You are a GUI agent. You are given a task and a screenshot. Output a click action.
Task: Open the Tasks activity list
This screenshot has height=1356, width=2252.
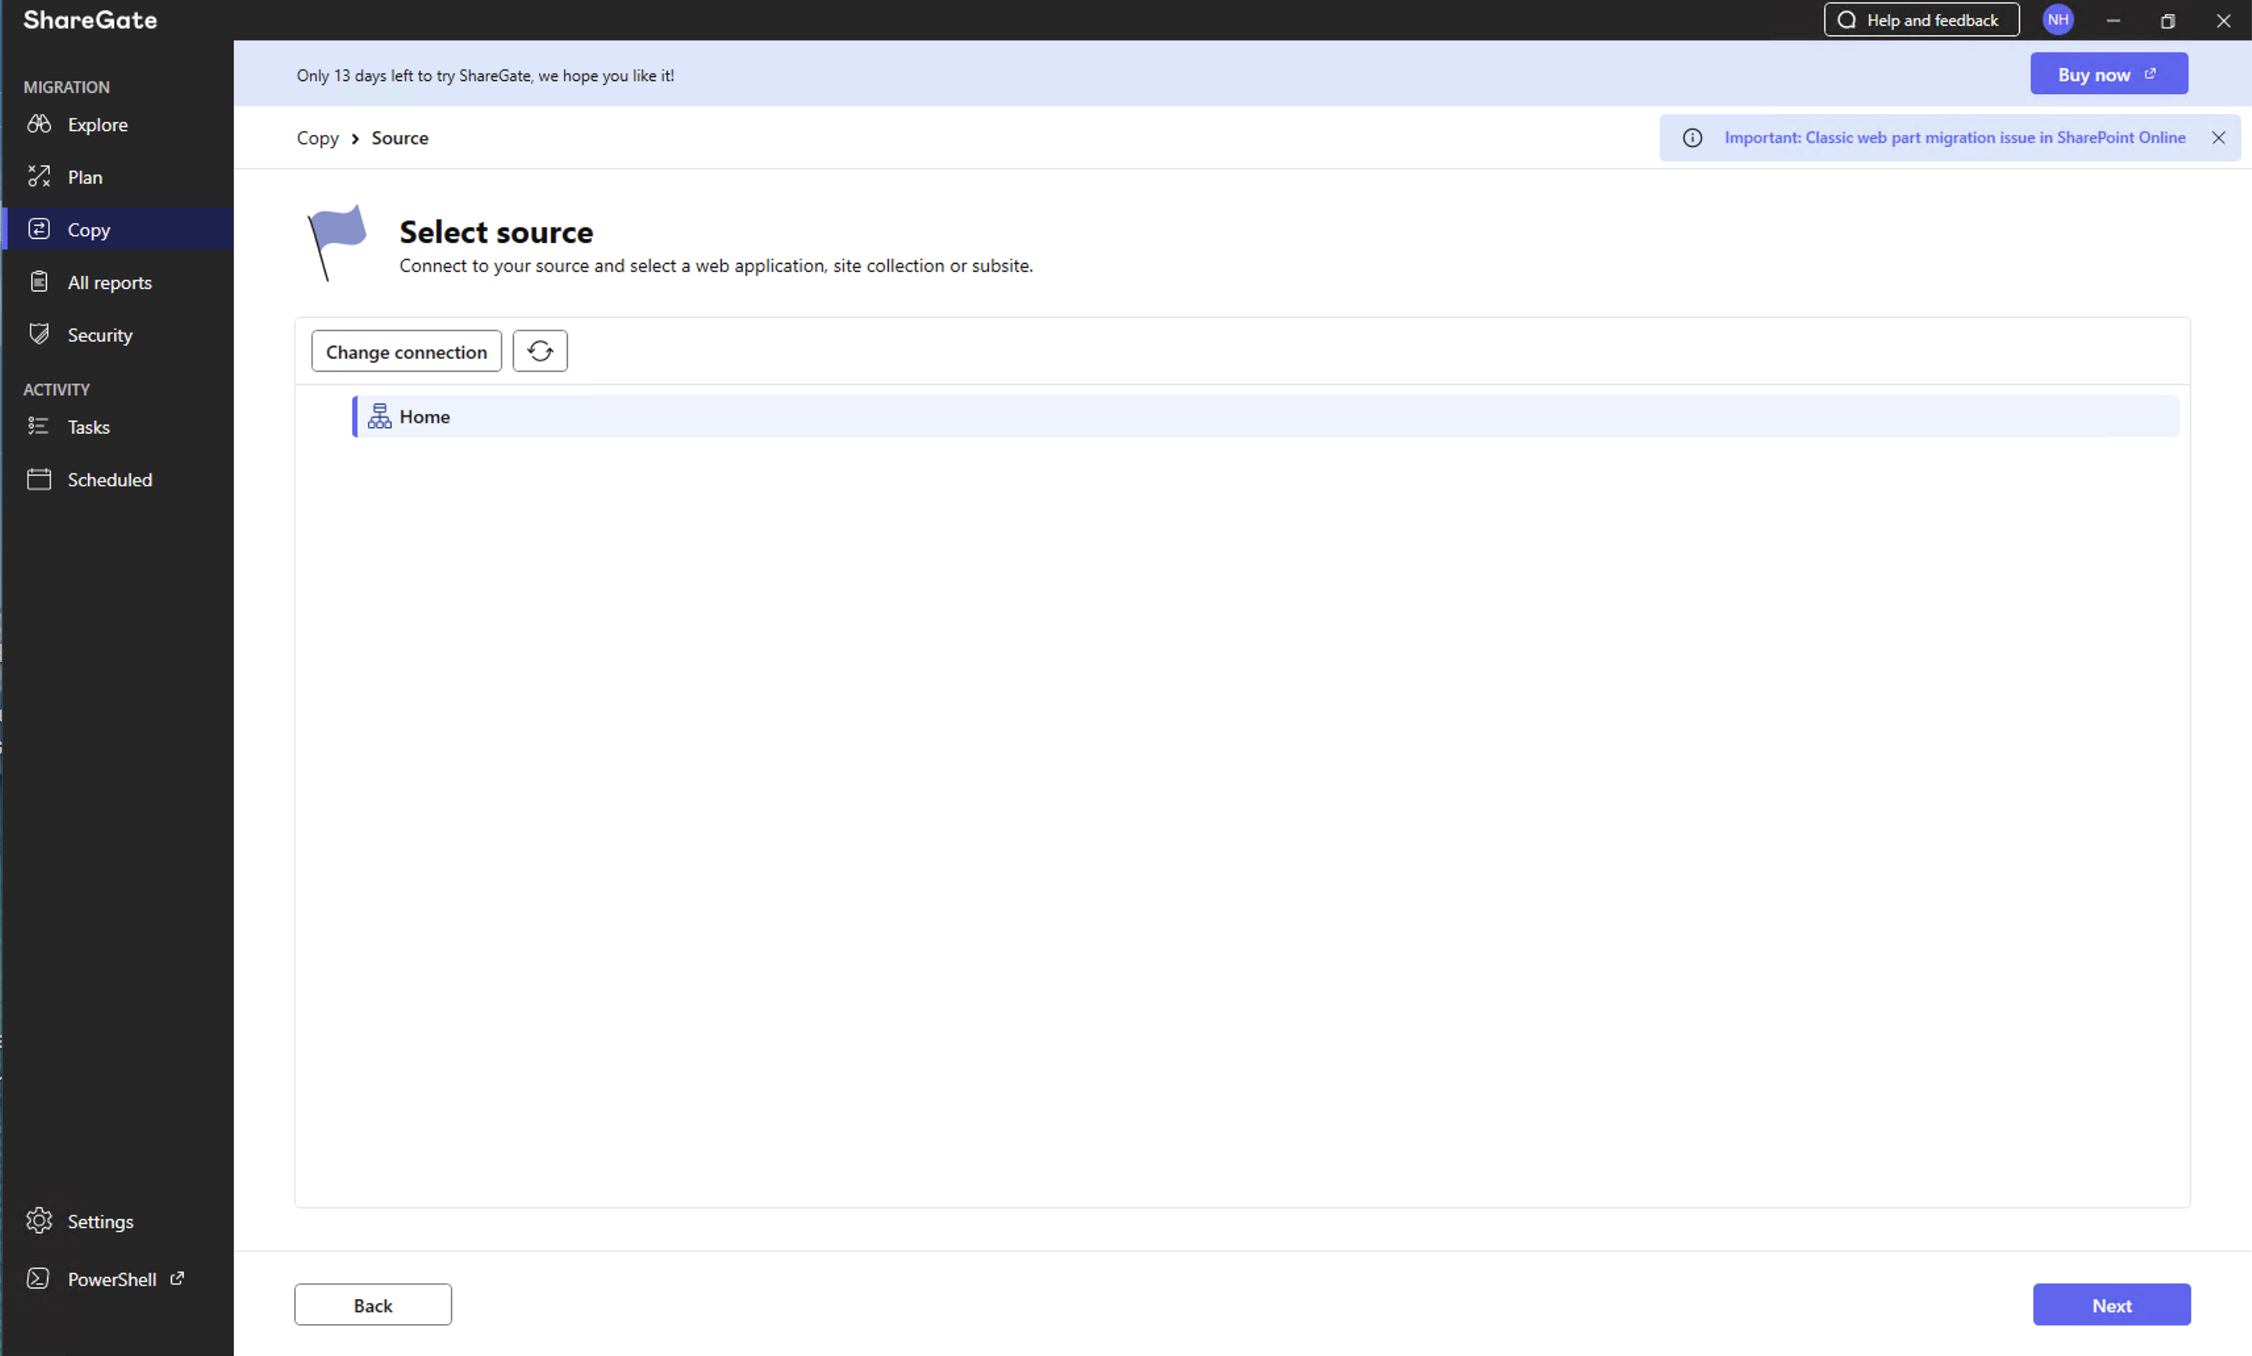[x=118, y=427]
